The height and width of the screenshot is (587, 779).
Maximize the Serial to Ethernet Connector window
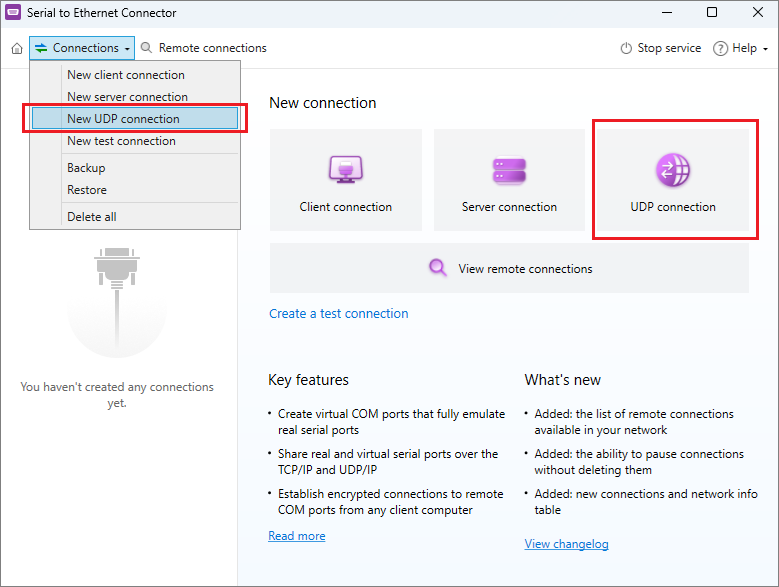[711, 12]
